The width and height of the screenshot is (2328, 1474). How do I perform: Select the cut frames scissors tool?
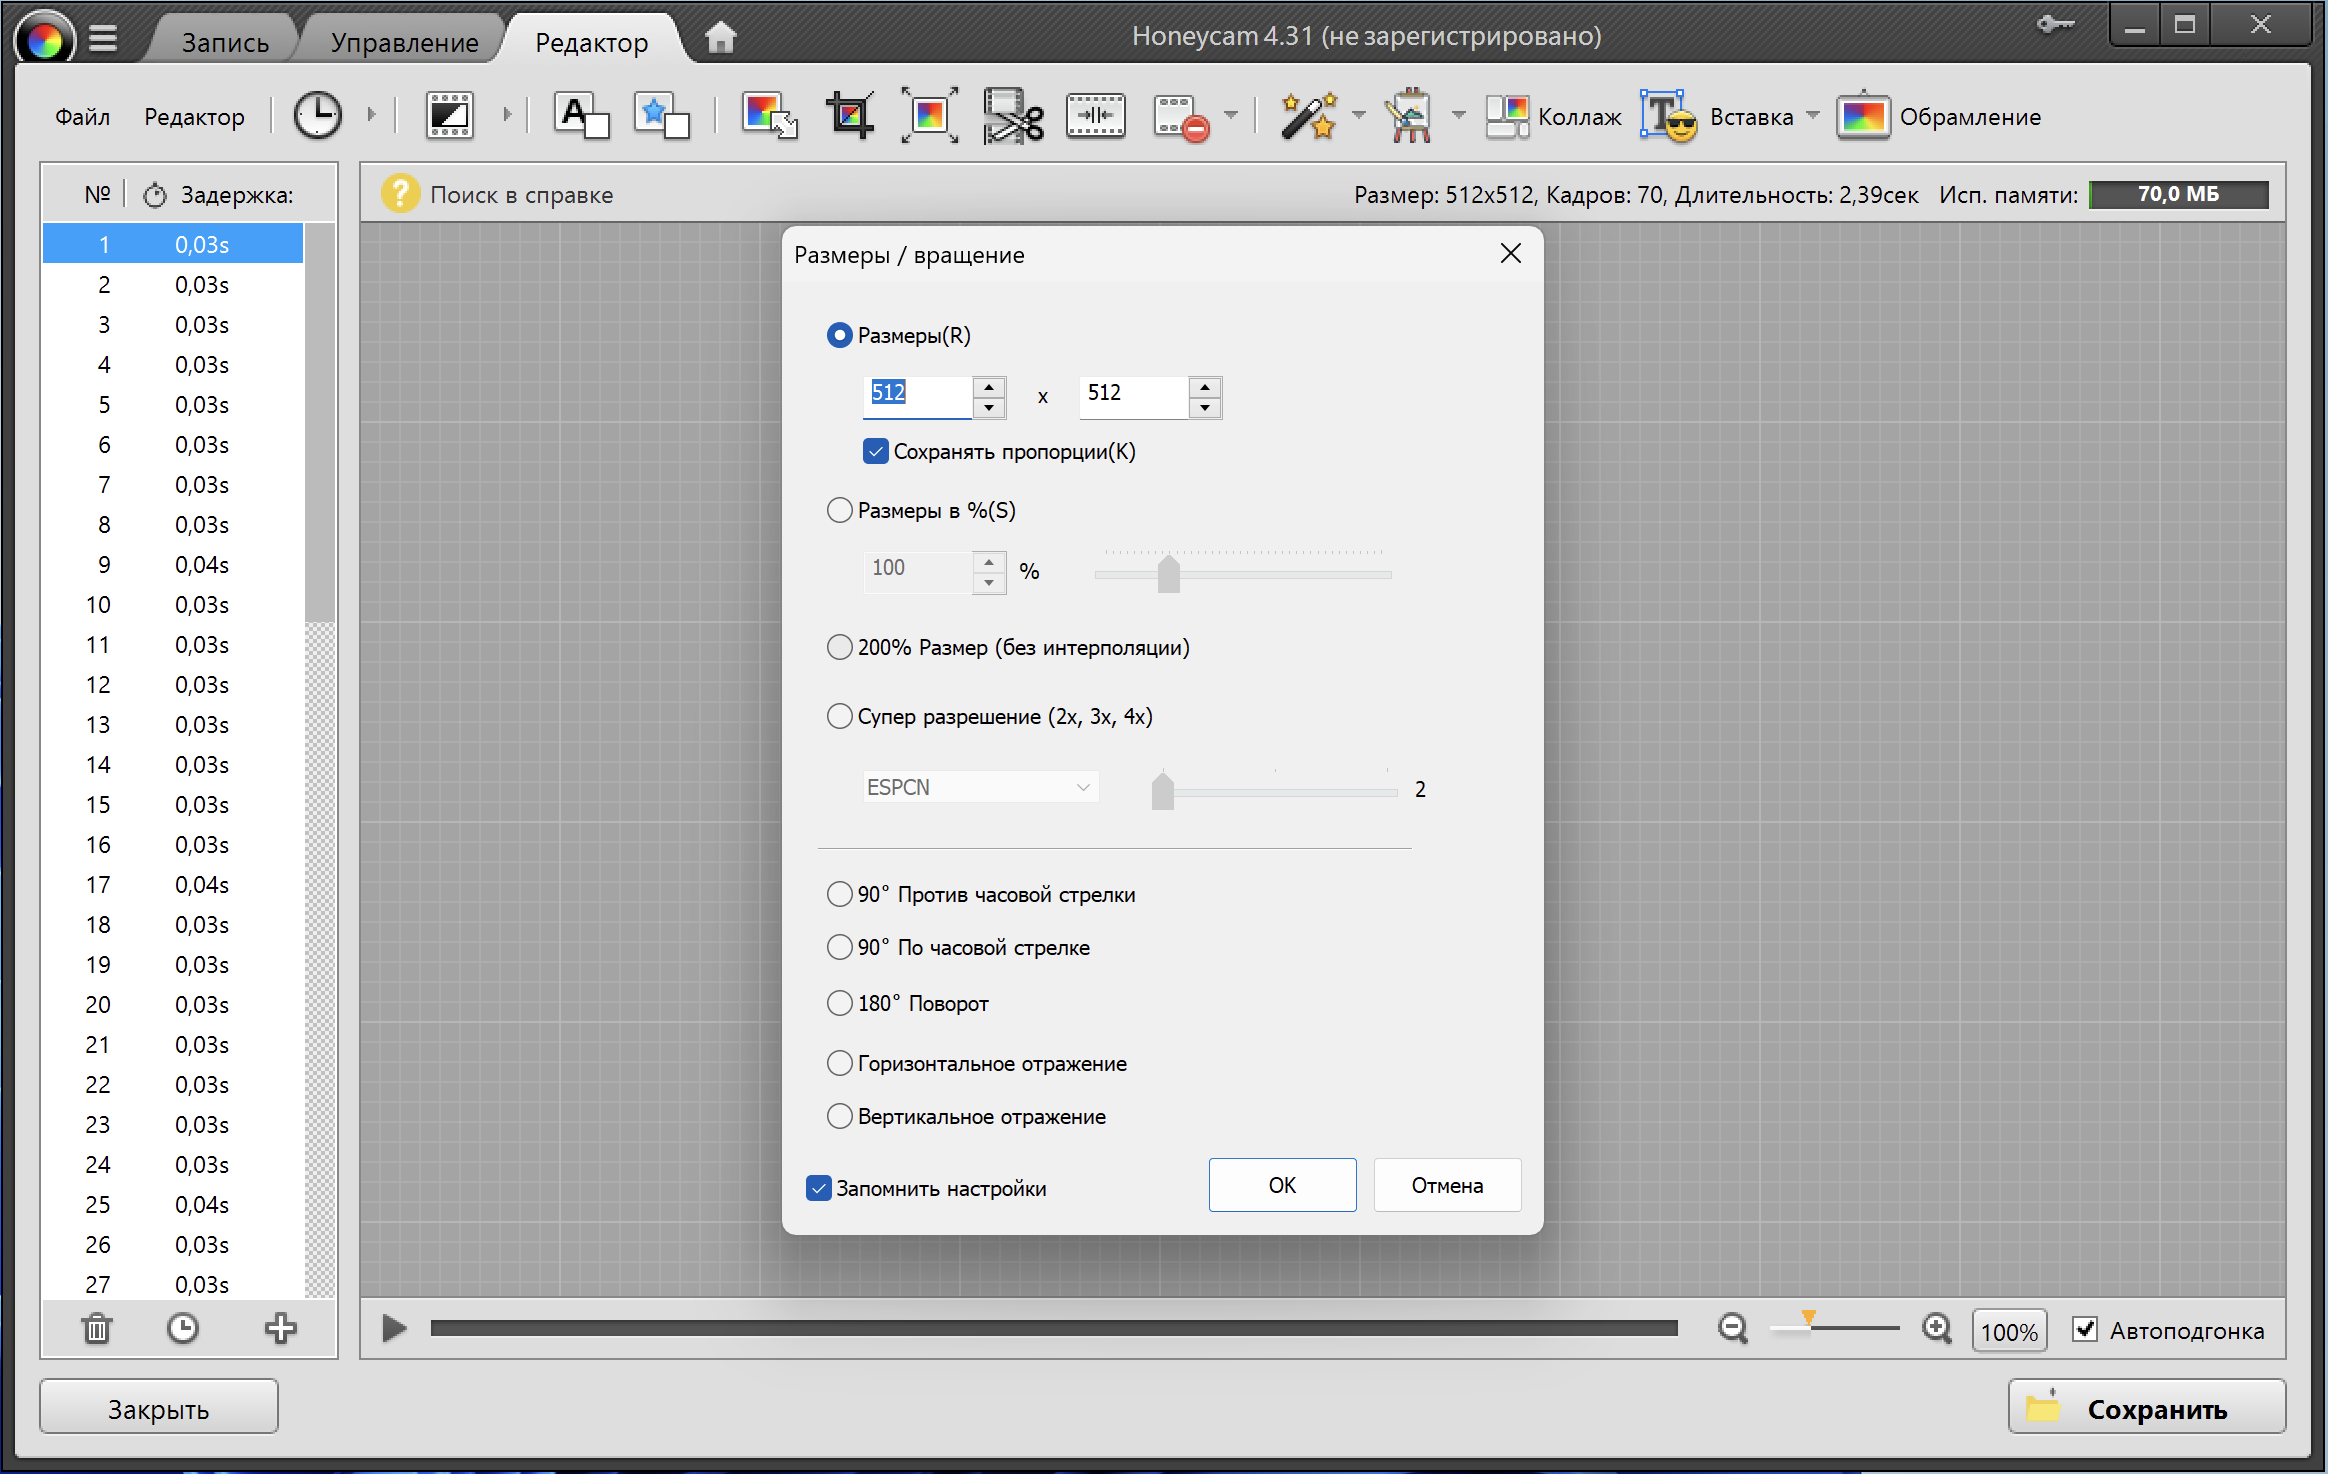[1013, 116]
